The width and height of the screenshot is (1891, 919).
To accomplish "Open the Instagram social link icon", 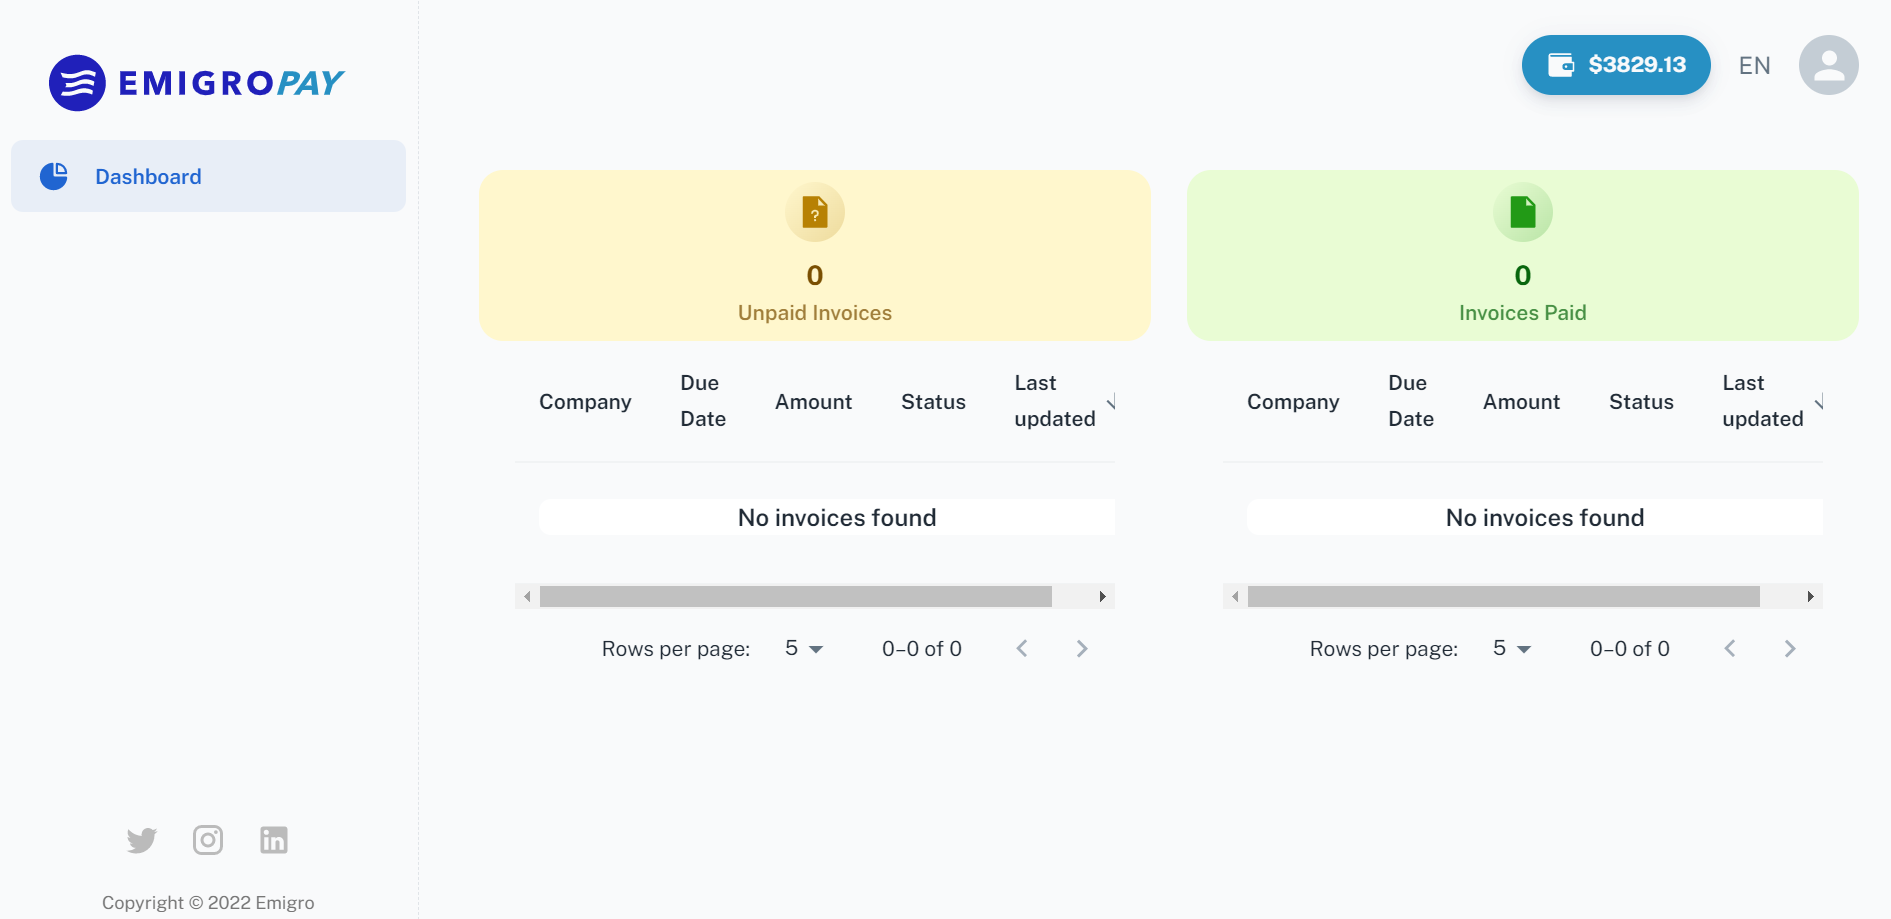I will point(208,840).
